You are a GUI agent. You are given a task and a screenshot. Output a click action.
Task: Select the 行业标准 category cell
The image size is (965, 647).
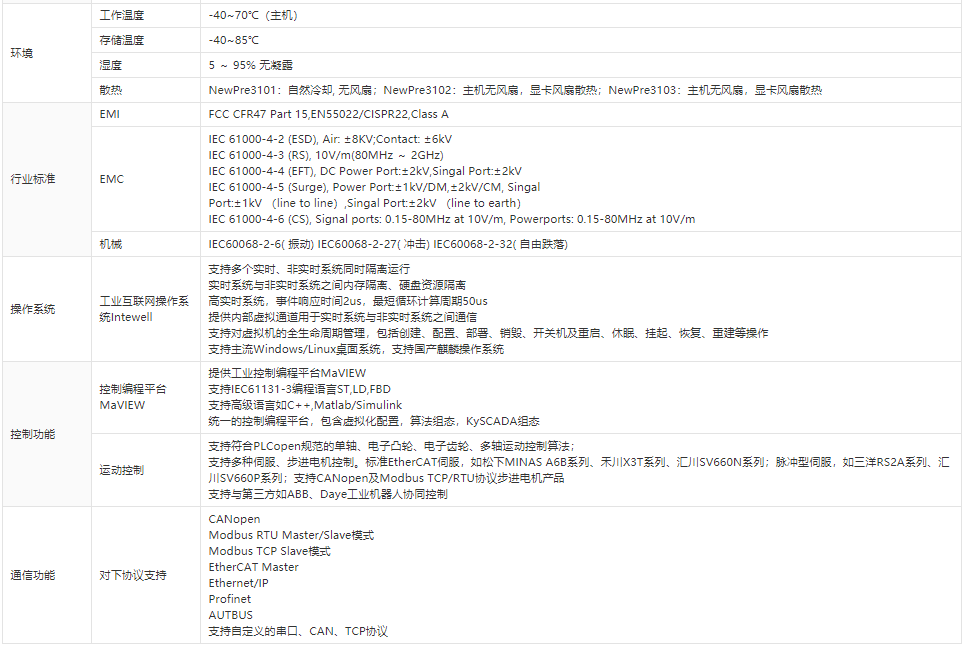pos(33,179)
